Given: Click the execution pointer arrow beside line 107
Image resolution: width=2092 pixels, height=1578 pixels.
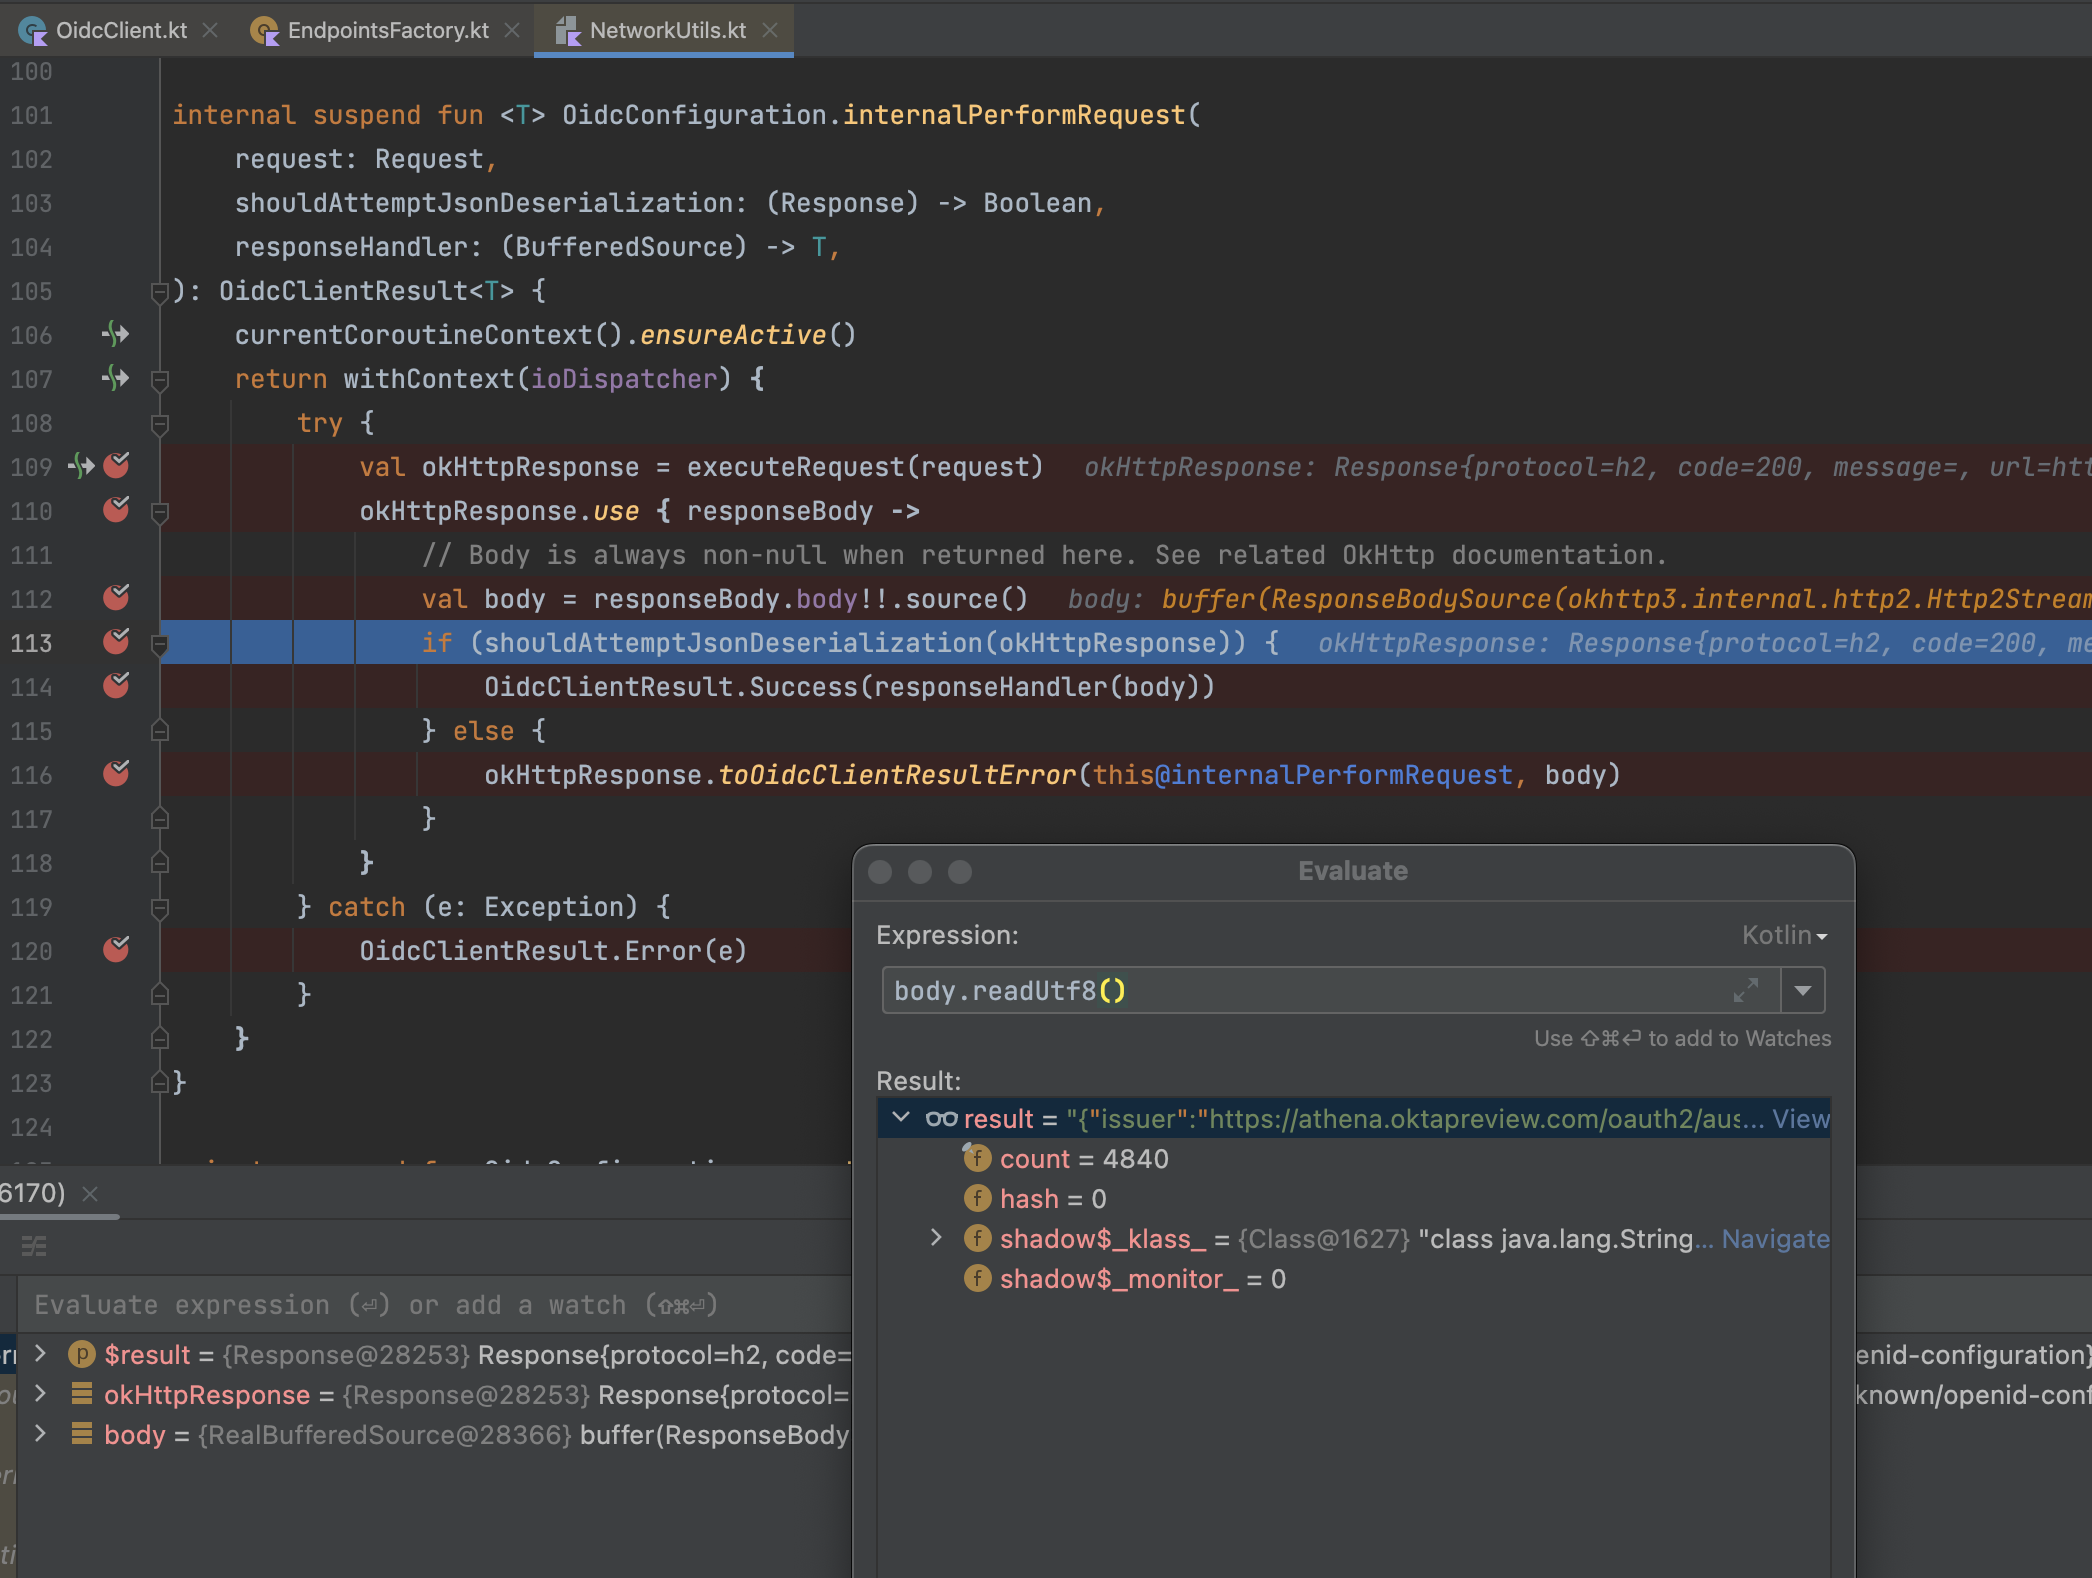Looking at the screenshot, I should [114, 379].
